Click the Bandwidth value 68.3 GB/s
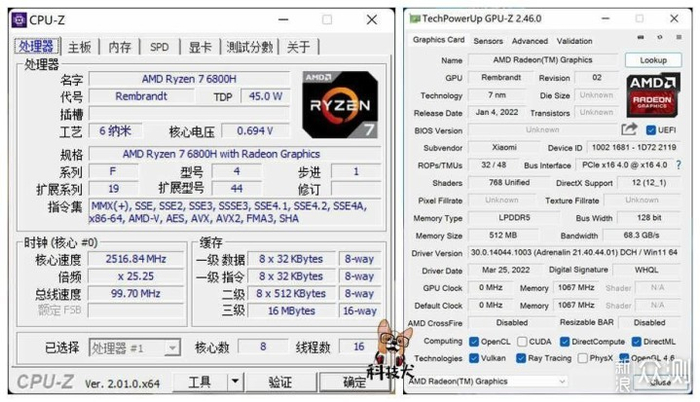 [x=642, y=235]
